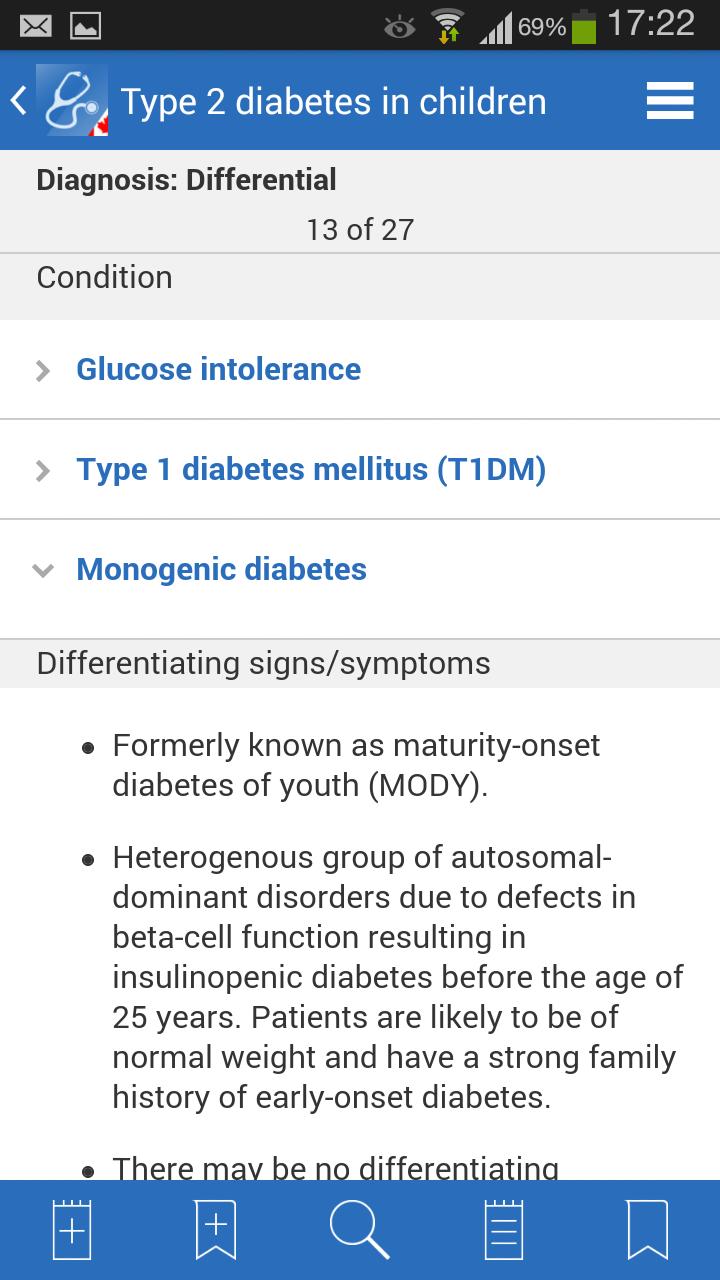
Task: Collapse the Monogenic diabetes chevron
Action: pyautogui.click(x=42, y=570)
